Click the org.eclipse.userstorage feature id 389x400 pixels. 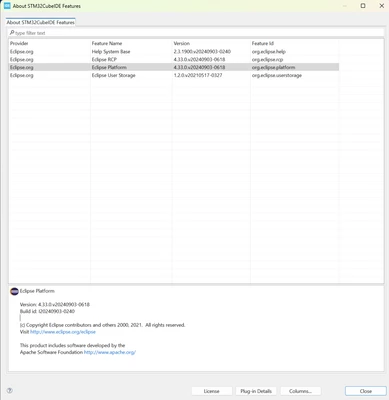277,75
